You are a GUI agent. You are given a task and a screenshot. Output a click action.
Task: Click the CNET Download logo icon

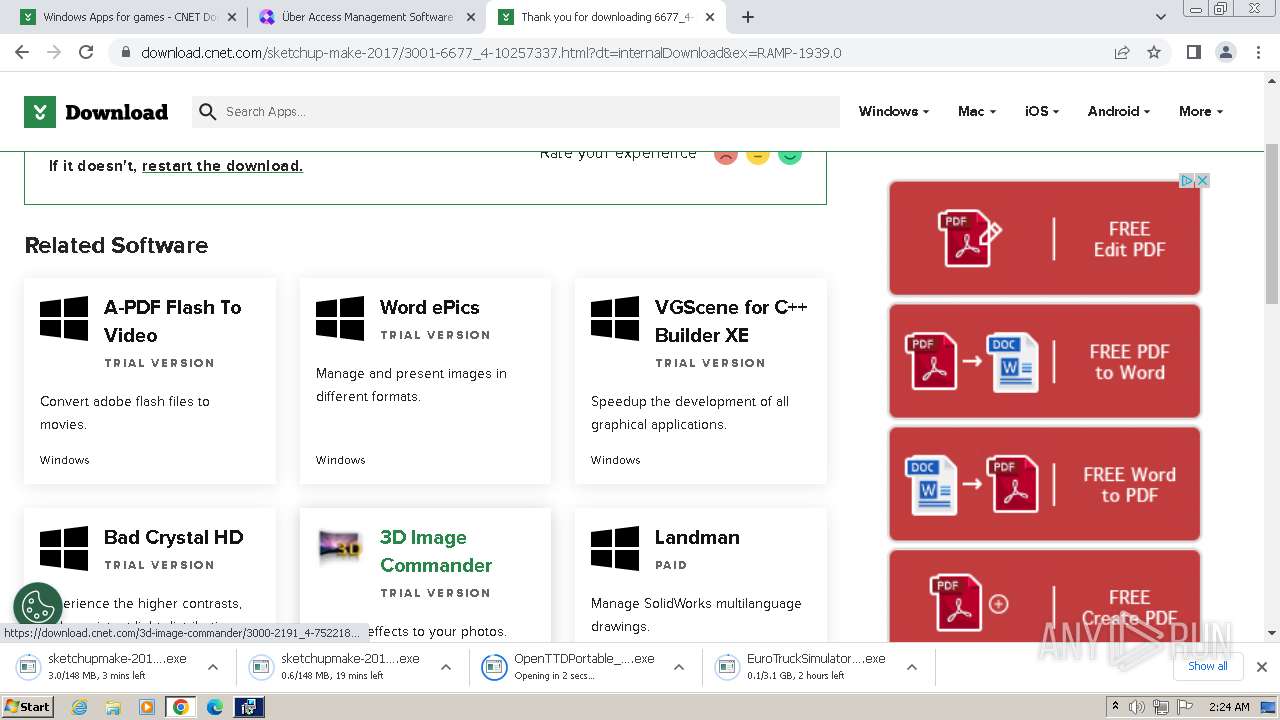point(39,112)
